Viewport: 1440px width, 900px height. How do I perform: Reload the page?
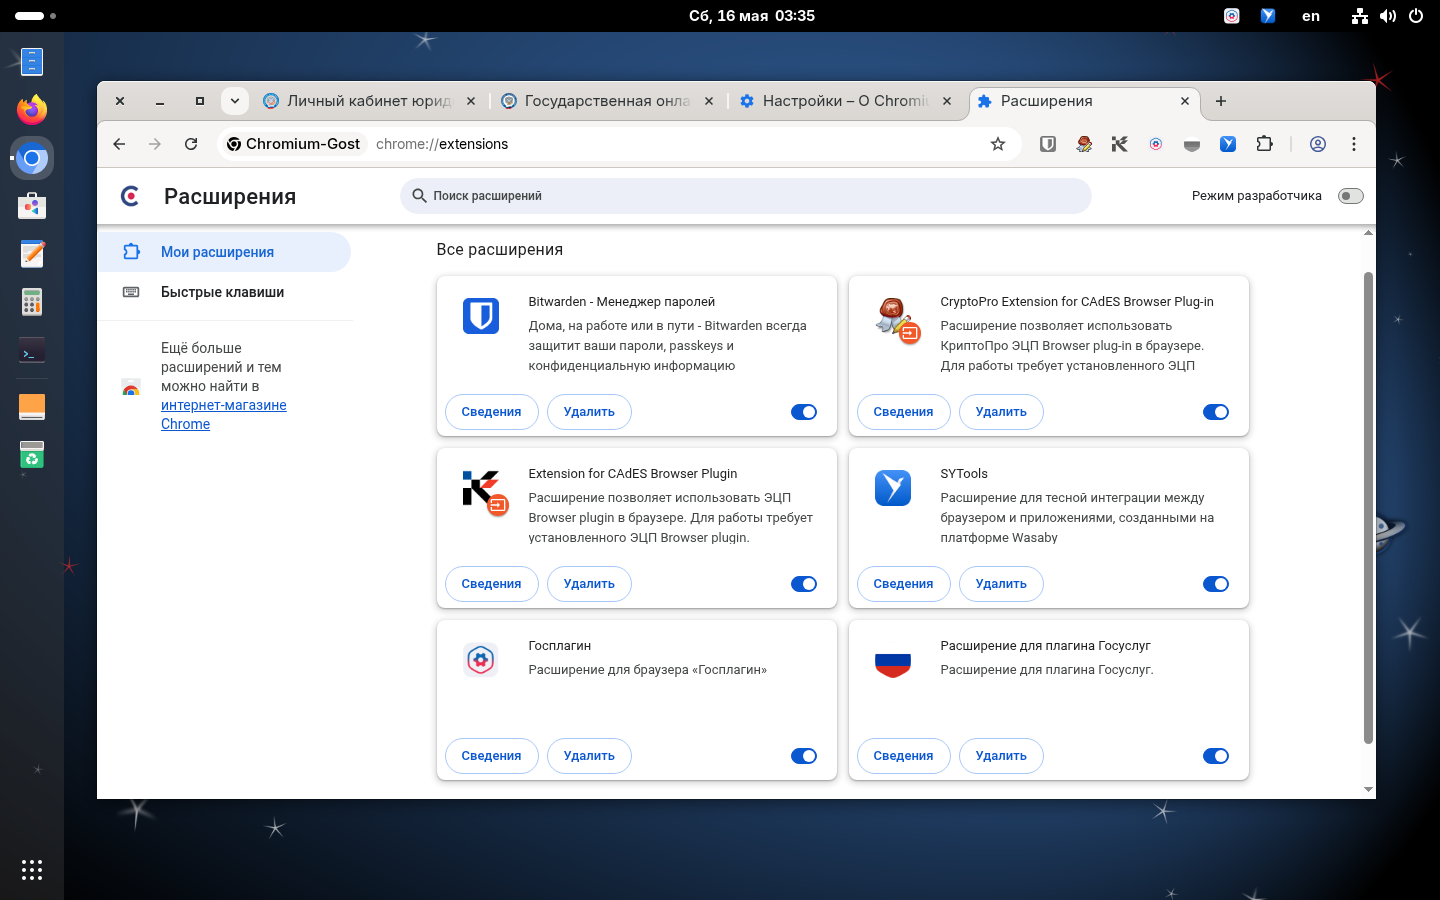coord(191,144)
